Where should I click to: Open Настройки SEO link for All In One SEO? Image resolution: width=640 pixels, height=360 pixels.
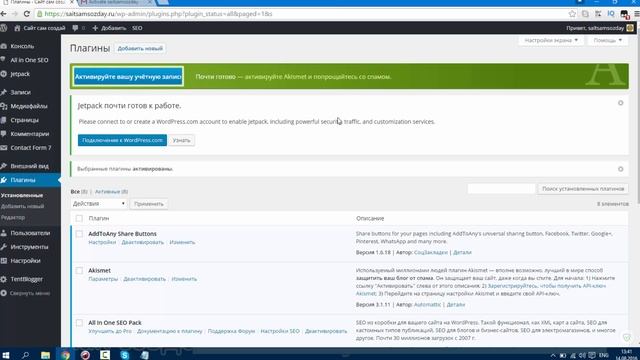click(280, 331)
